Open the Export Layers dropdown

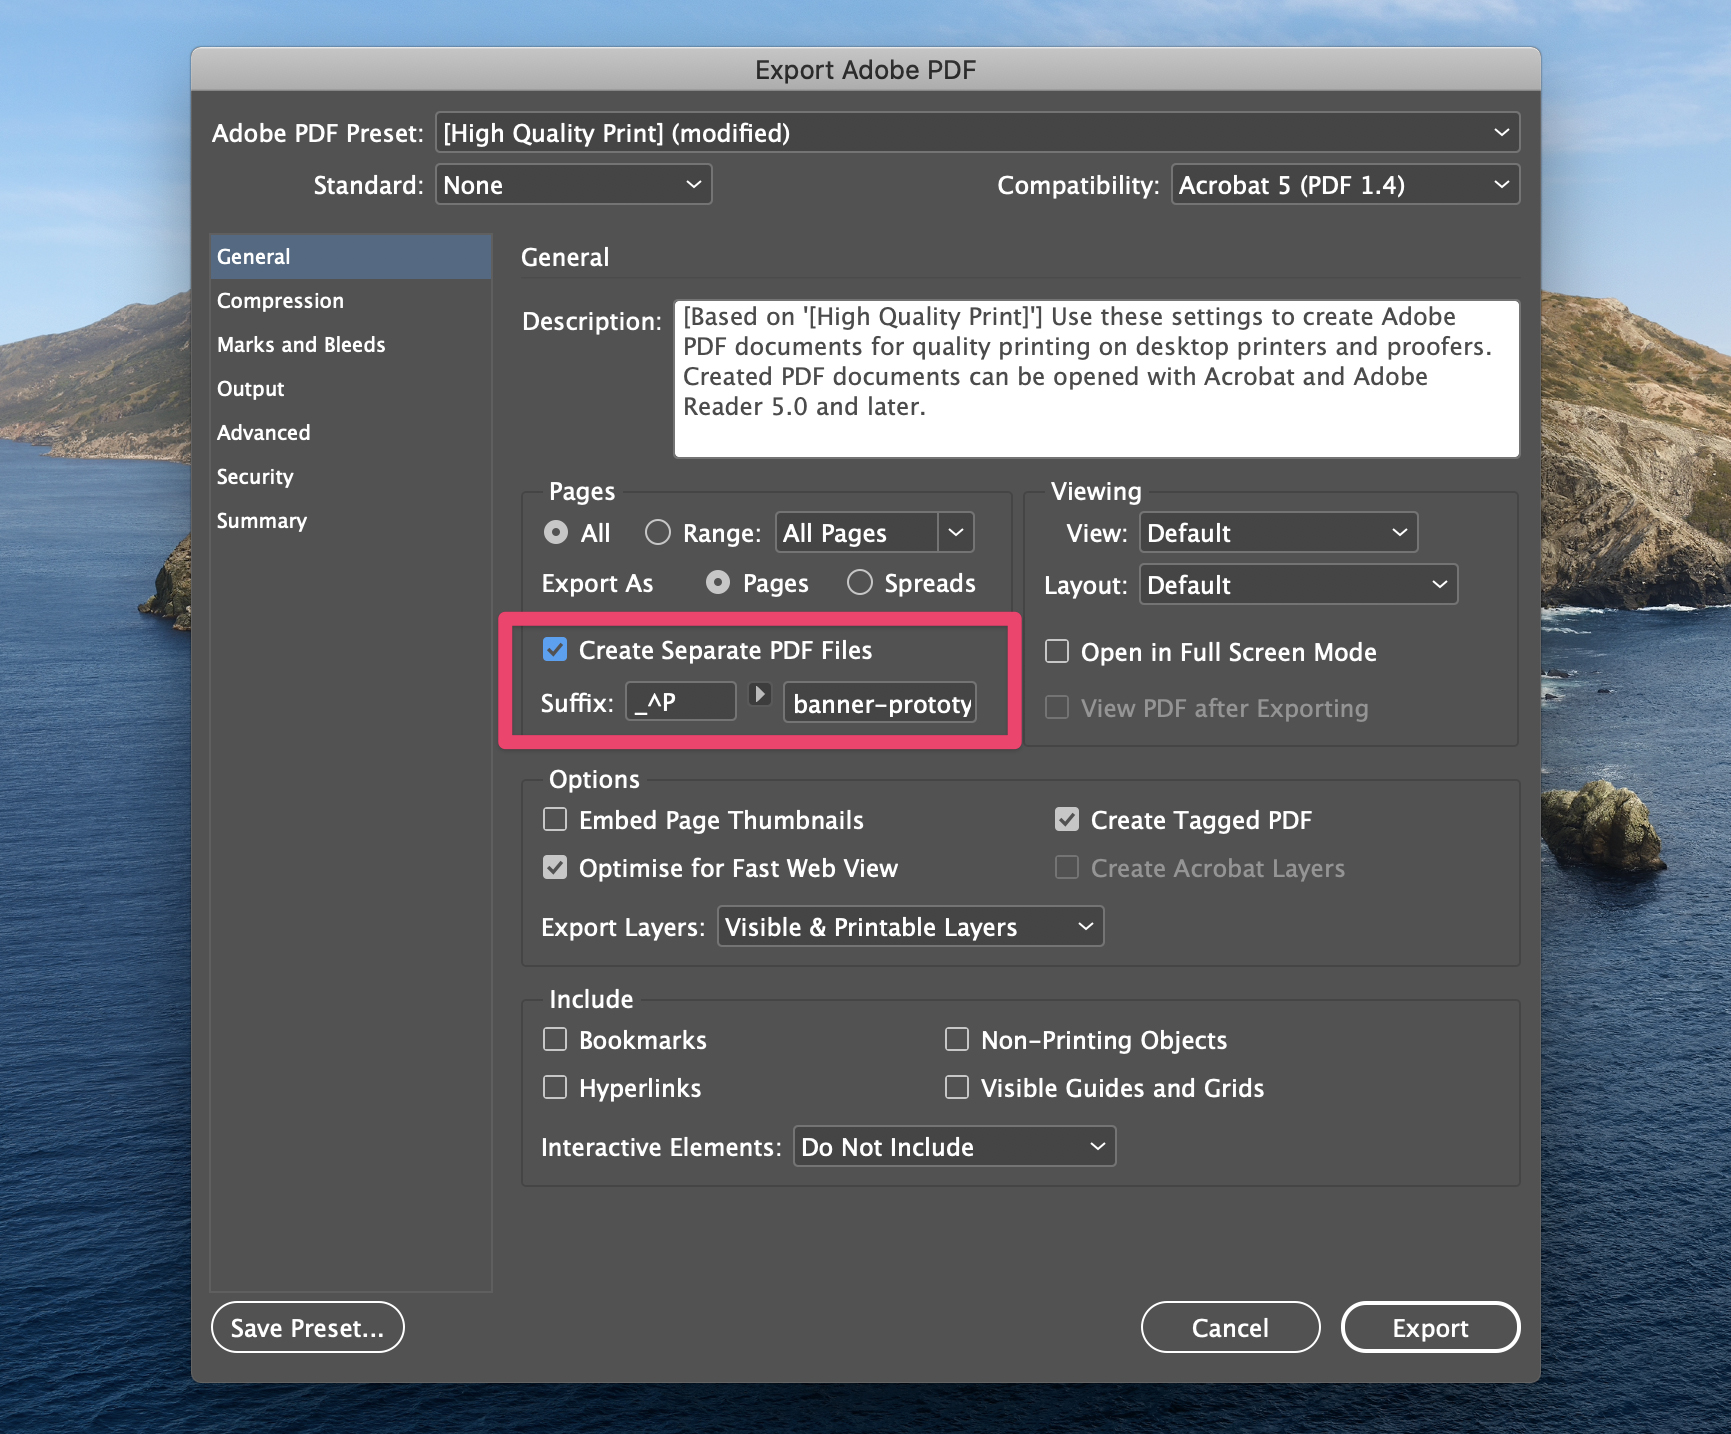(910, 926)
